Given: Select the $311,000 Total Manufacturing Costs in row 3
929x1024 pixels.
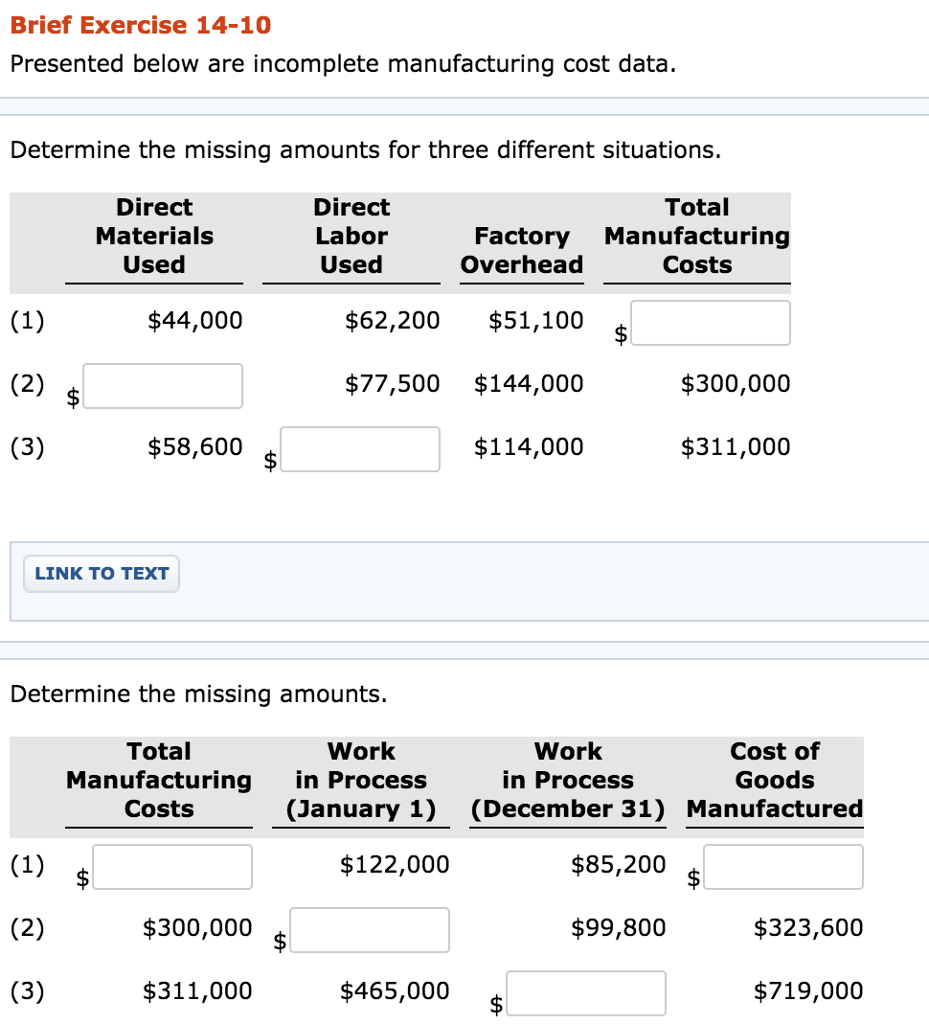Looking at the screenshot, I should click(735, 446).
